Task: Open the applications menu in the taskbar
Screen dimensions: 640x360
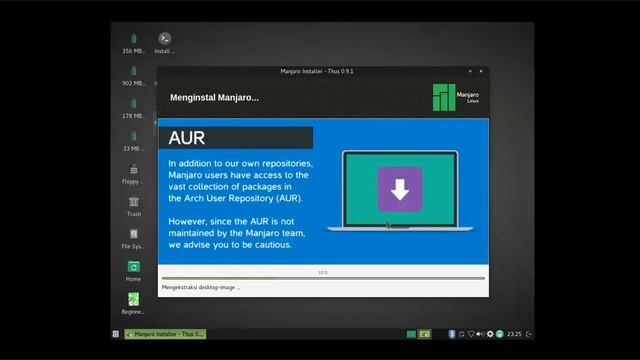Action: [116, 334]
